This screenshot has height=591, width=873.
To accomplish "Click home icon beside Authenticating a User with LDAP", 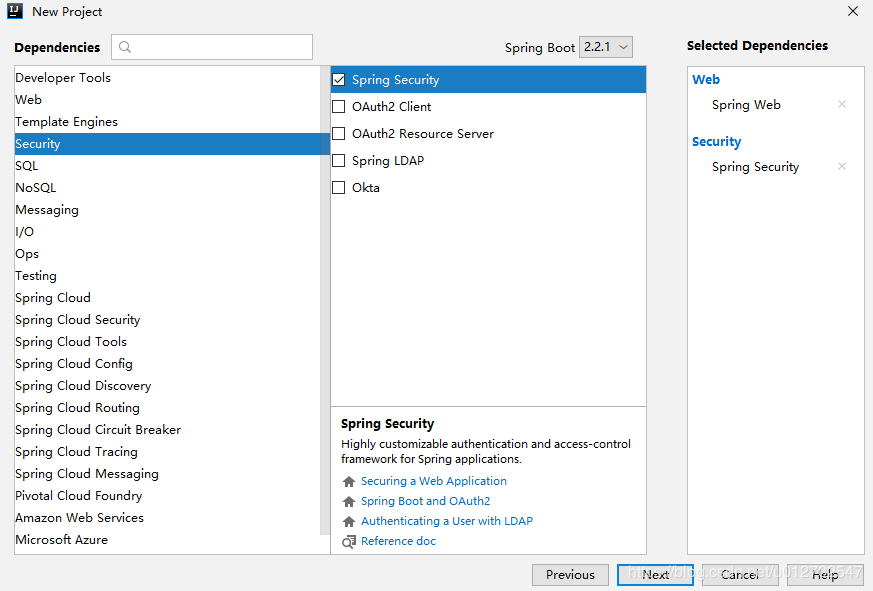I will coord(349,522).
